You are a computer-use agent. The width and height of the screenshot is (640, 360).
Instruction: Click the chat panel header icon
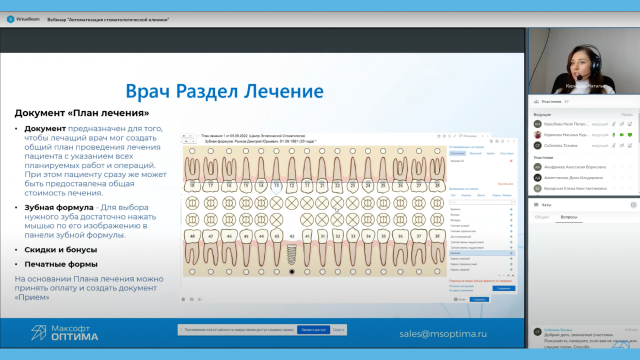point(536,205)
